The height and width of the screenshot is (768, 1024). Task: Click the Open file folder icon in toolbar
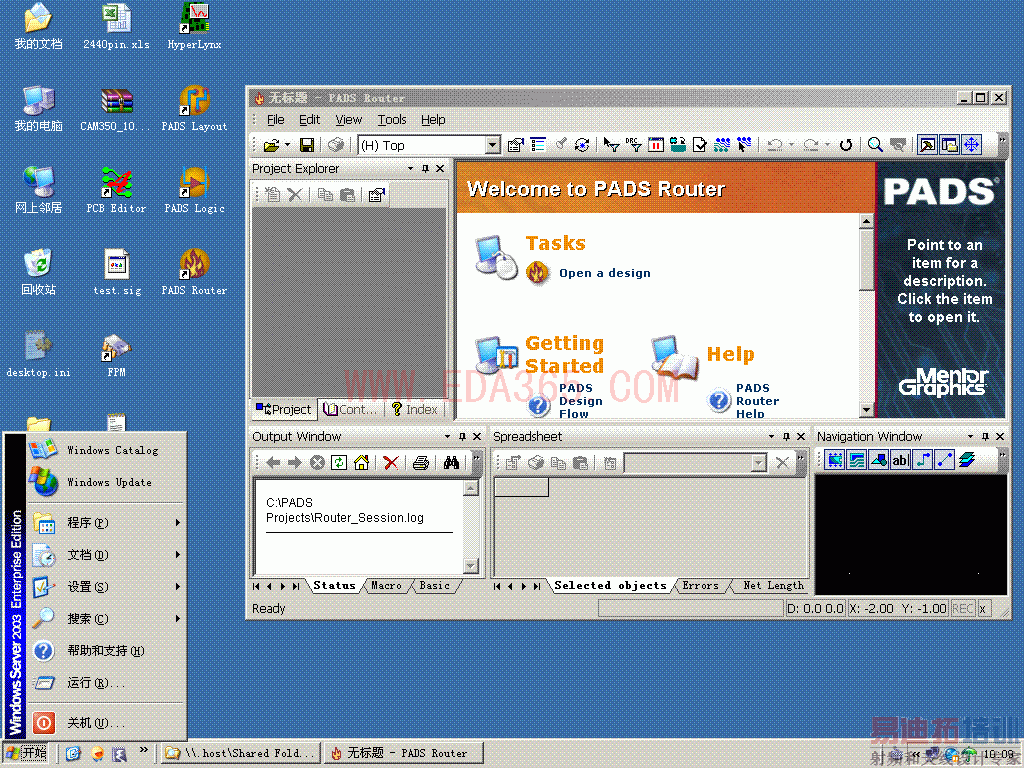[271, 145]
